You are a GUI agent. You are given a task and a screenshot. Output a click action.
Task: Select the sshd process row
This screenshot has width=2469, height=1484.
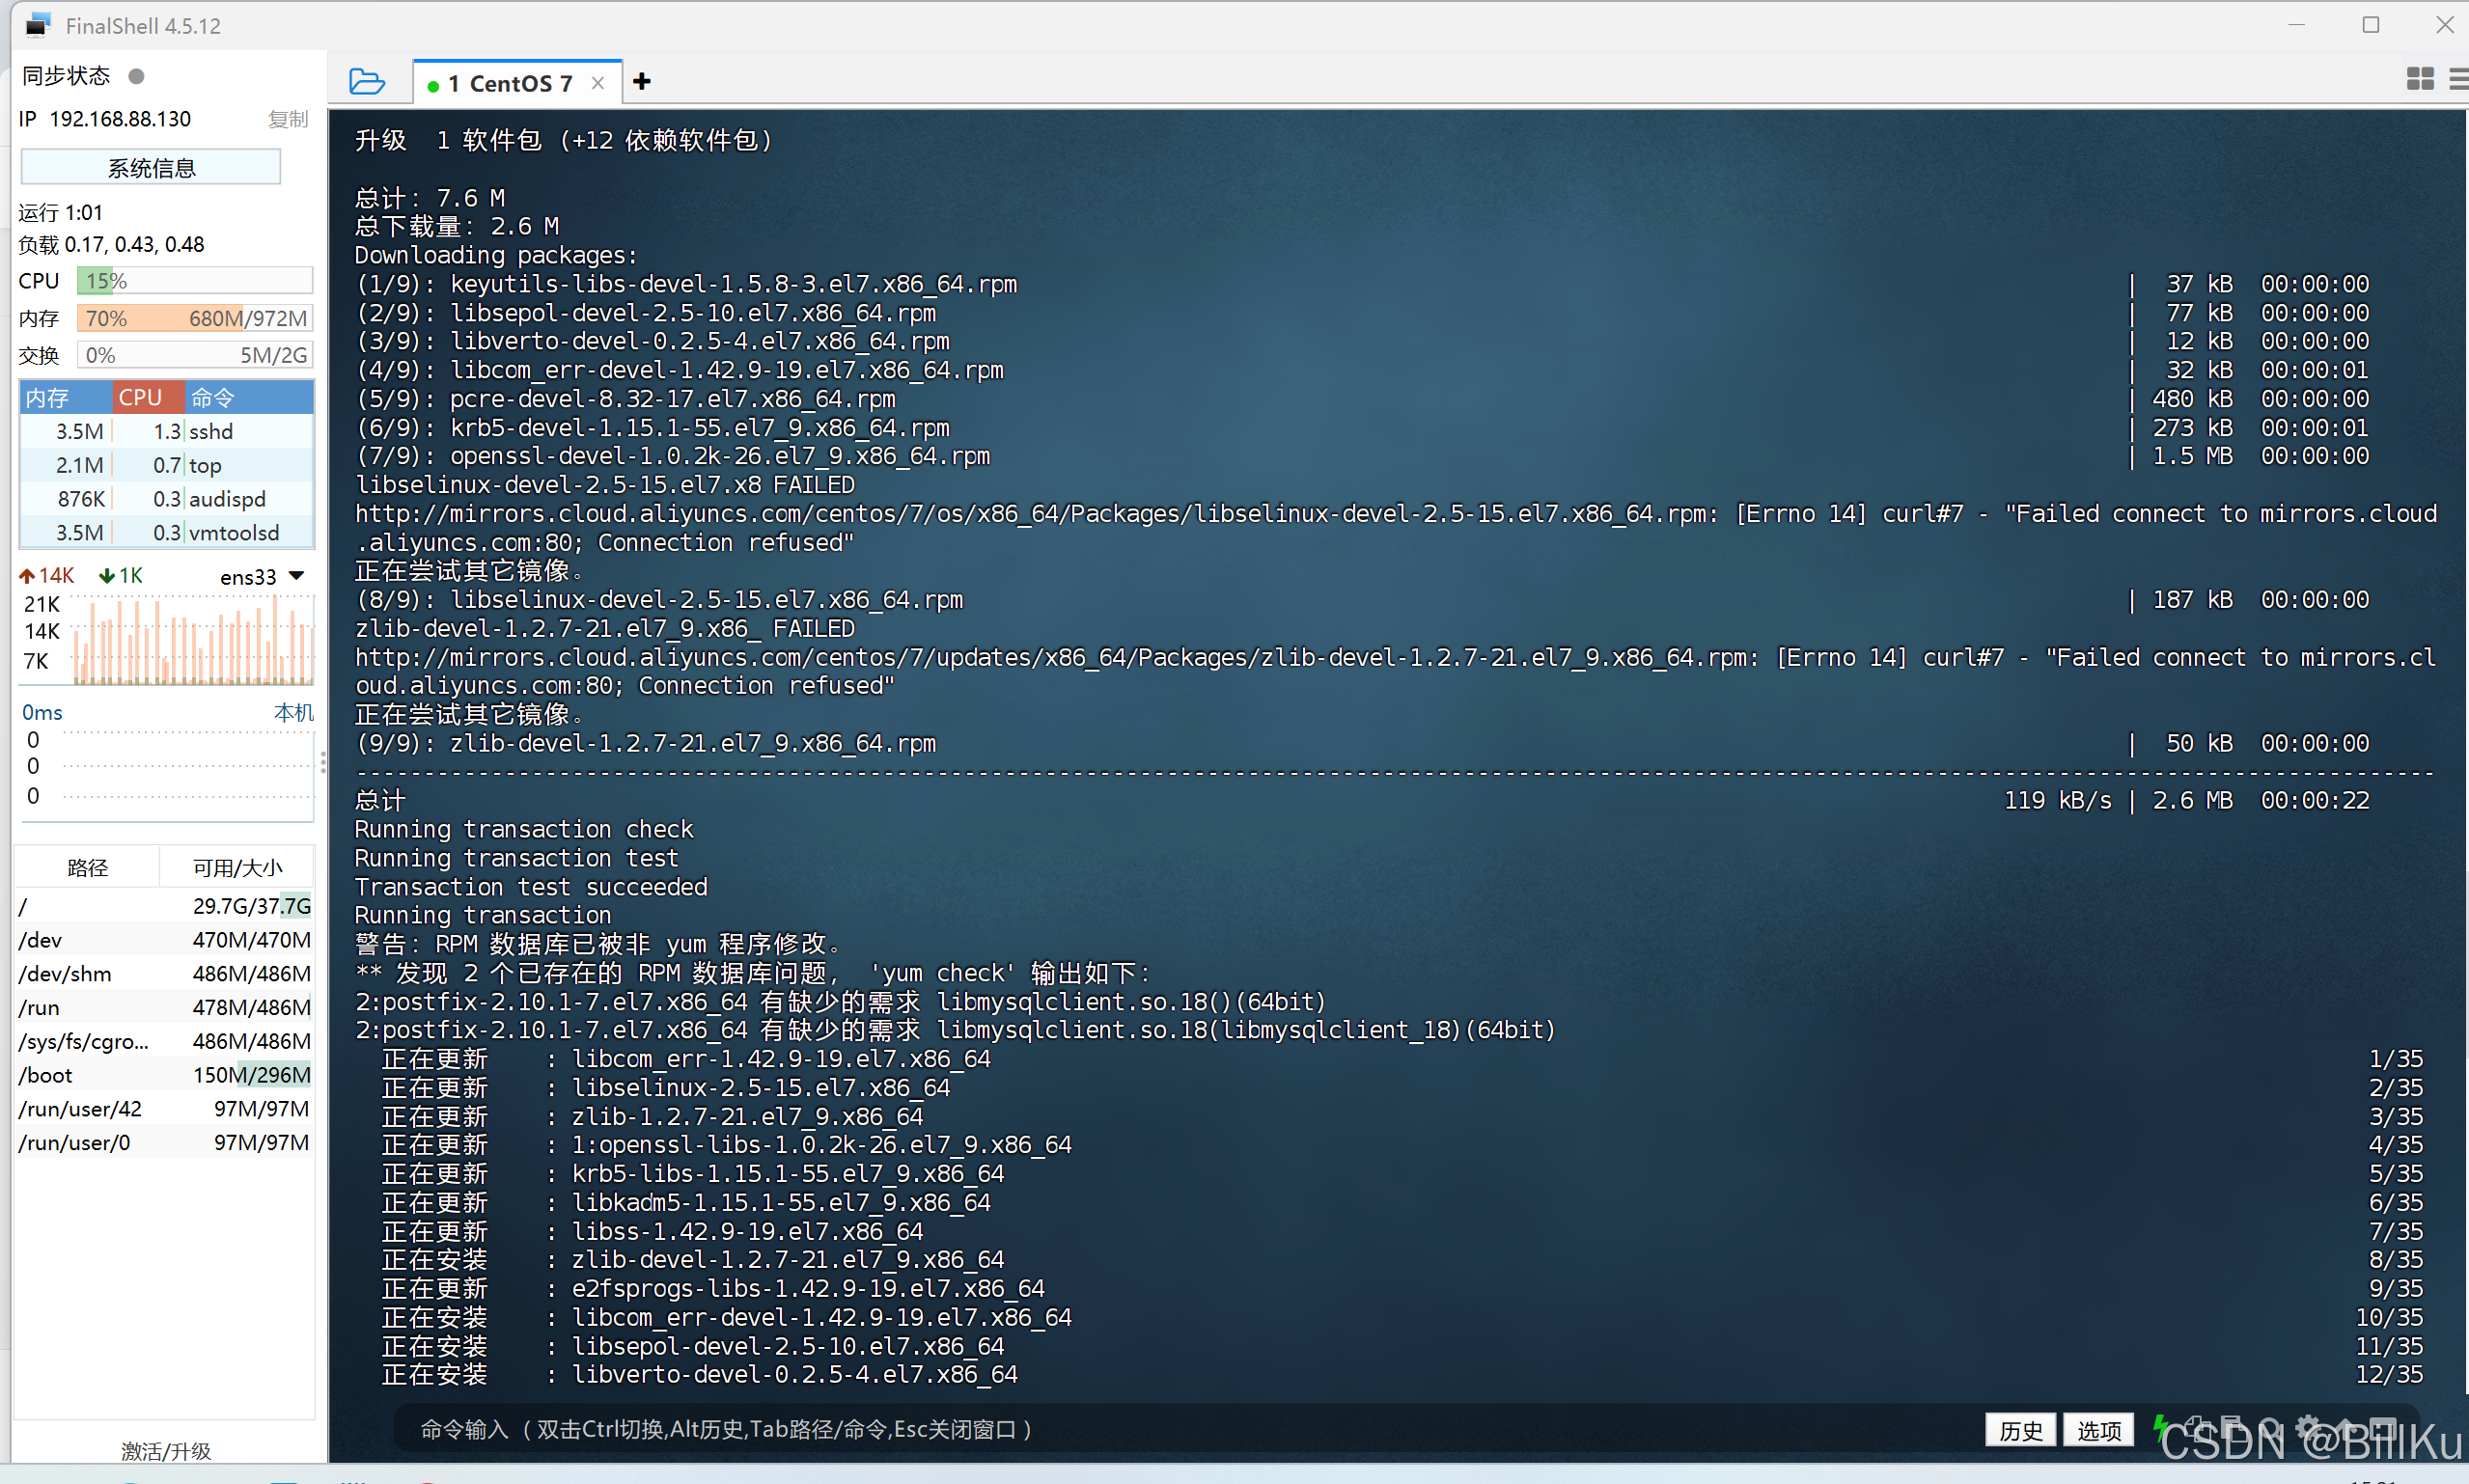[167, 431]
